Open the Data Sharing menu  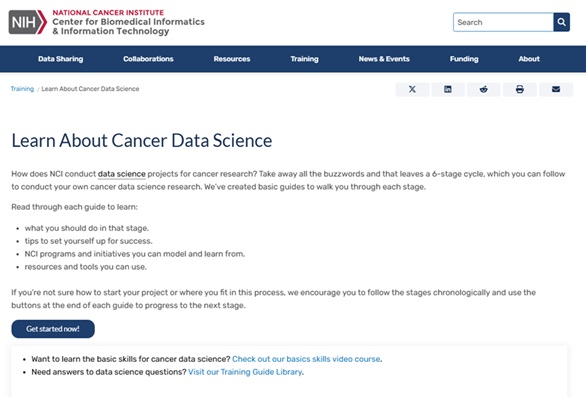pos(61,59)
